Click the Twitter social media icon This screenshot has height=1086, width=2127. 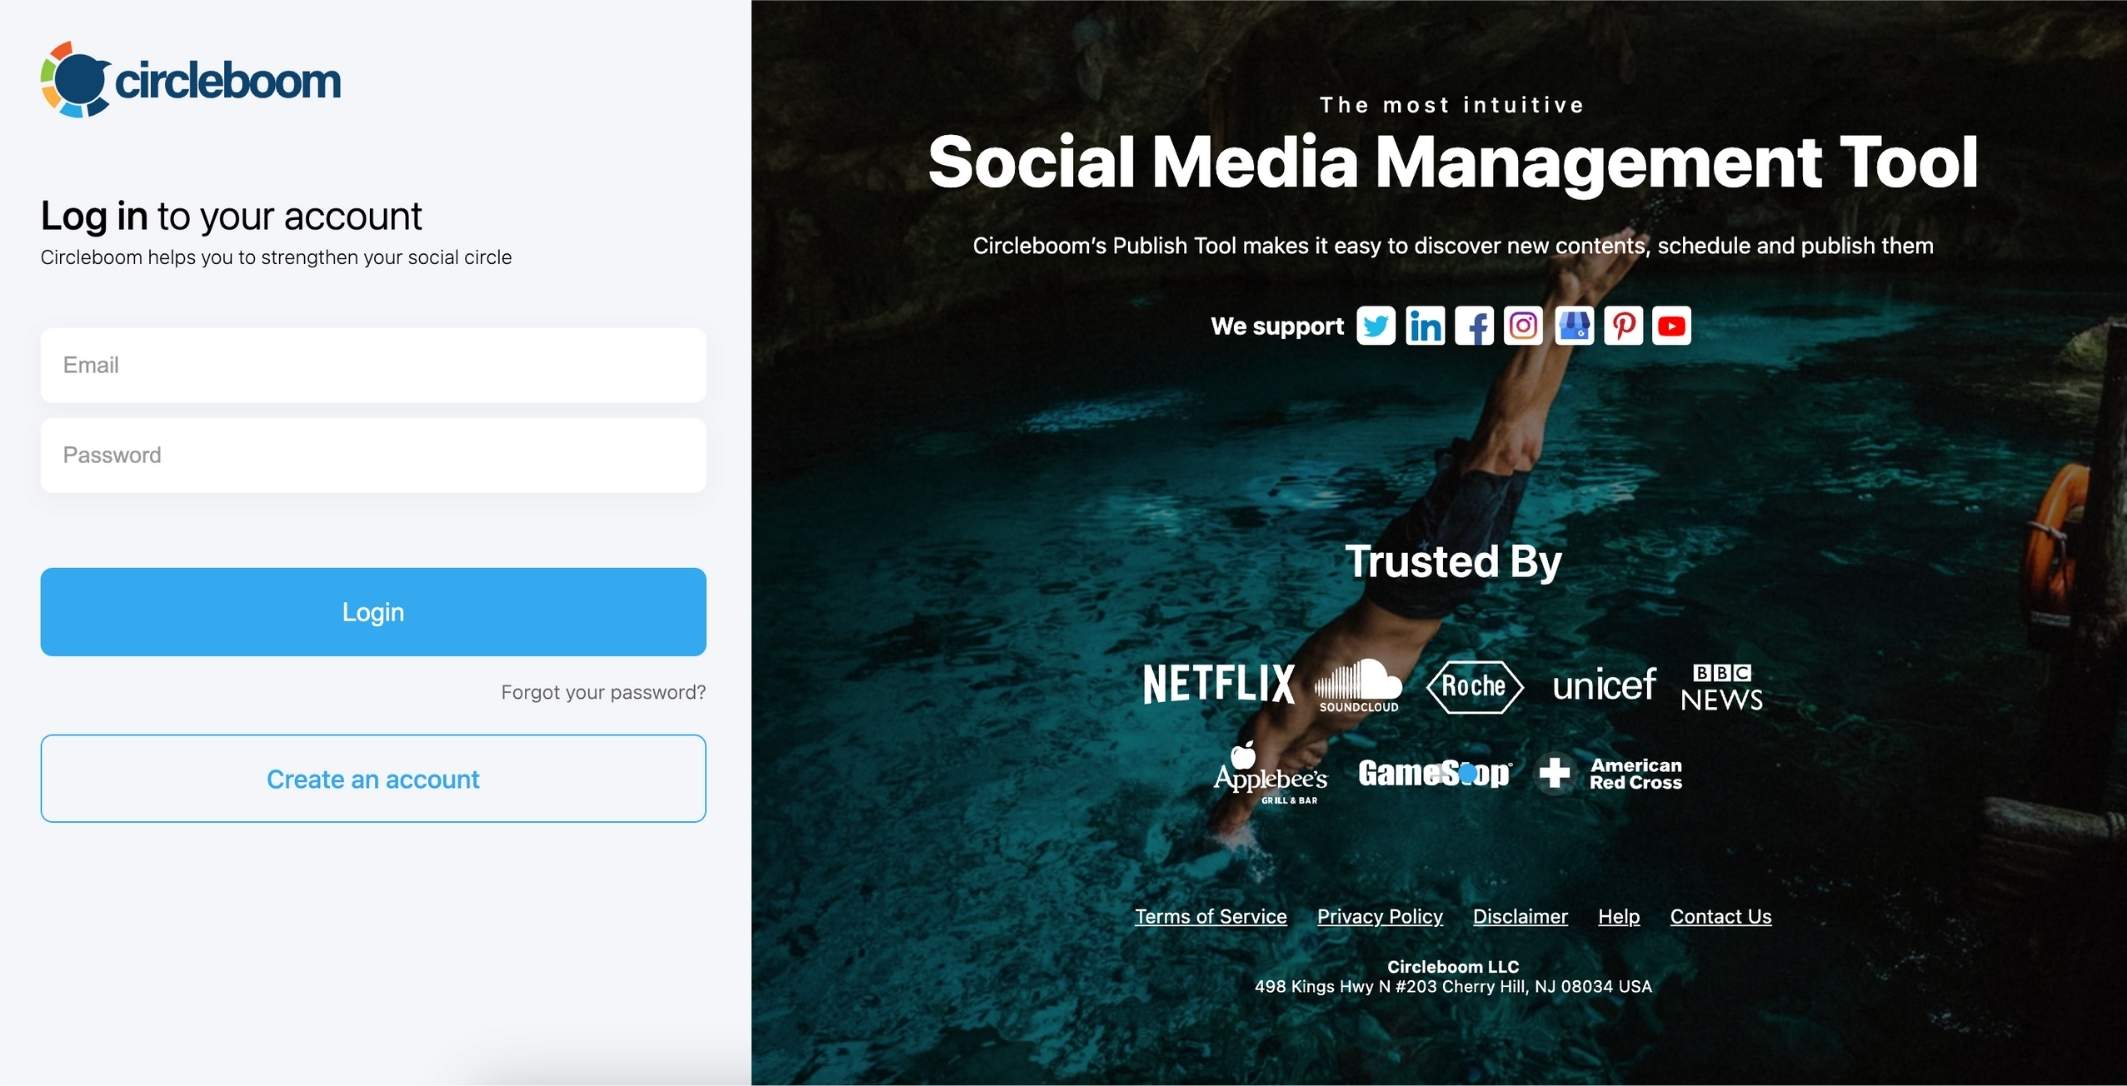click(1376, 324)
